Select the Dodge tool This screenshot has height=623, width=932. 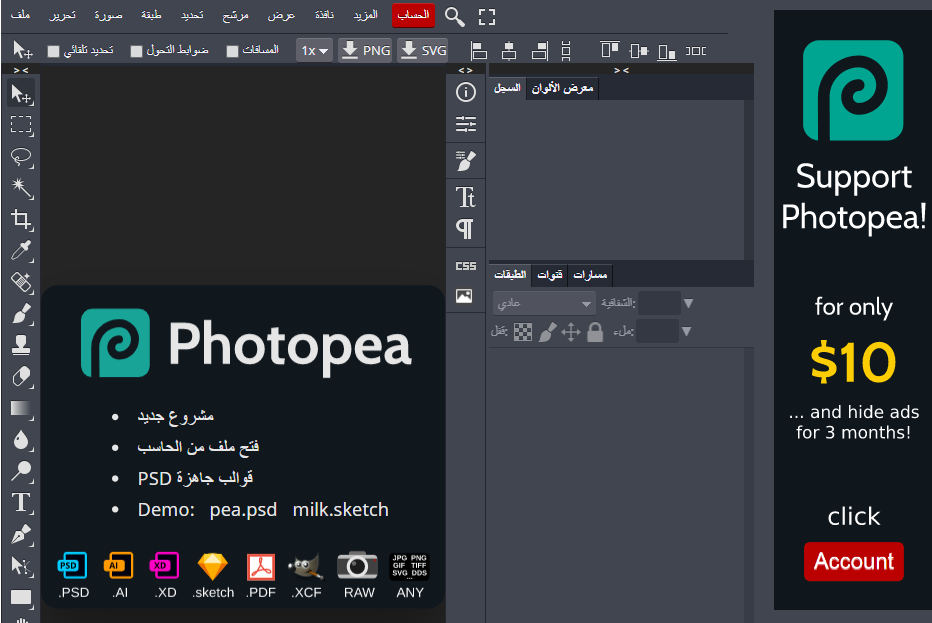[x=21, y=471]
